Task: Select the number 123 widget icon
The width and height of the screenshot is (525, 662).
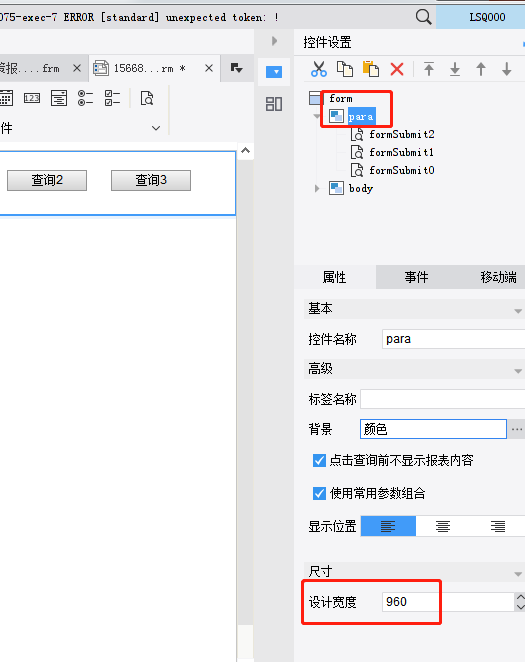Action: pos(32,98)
